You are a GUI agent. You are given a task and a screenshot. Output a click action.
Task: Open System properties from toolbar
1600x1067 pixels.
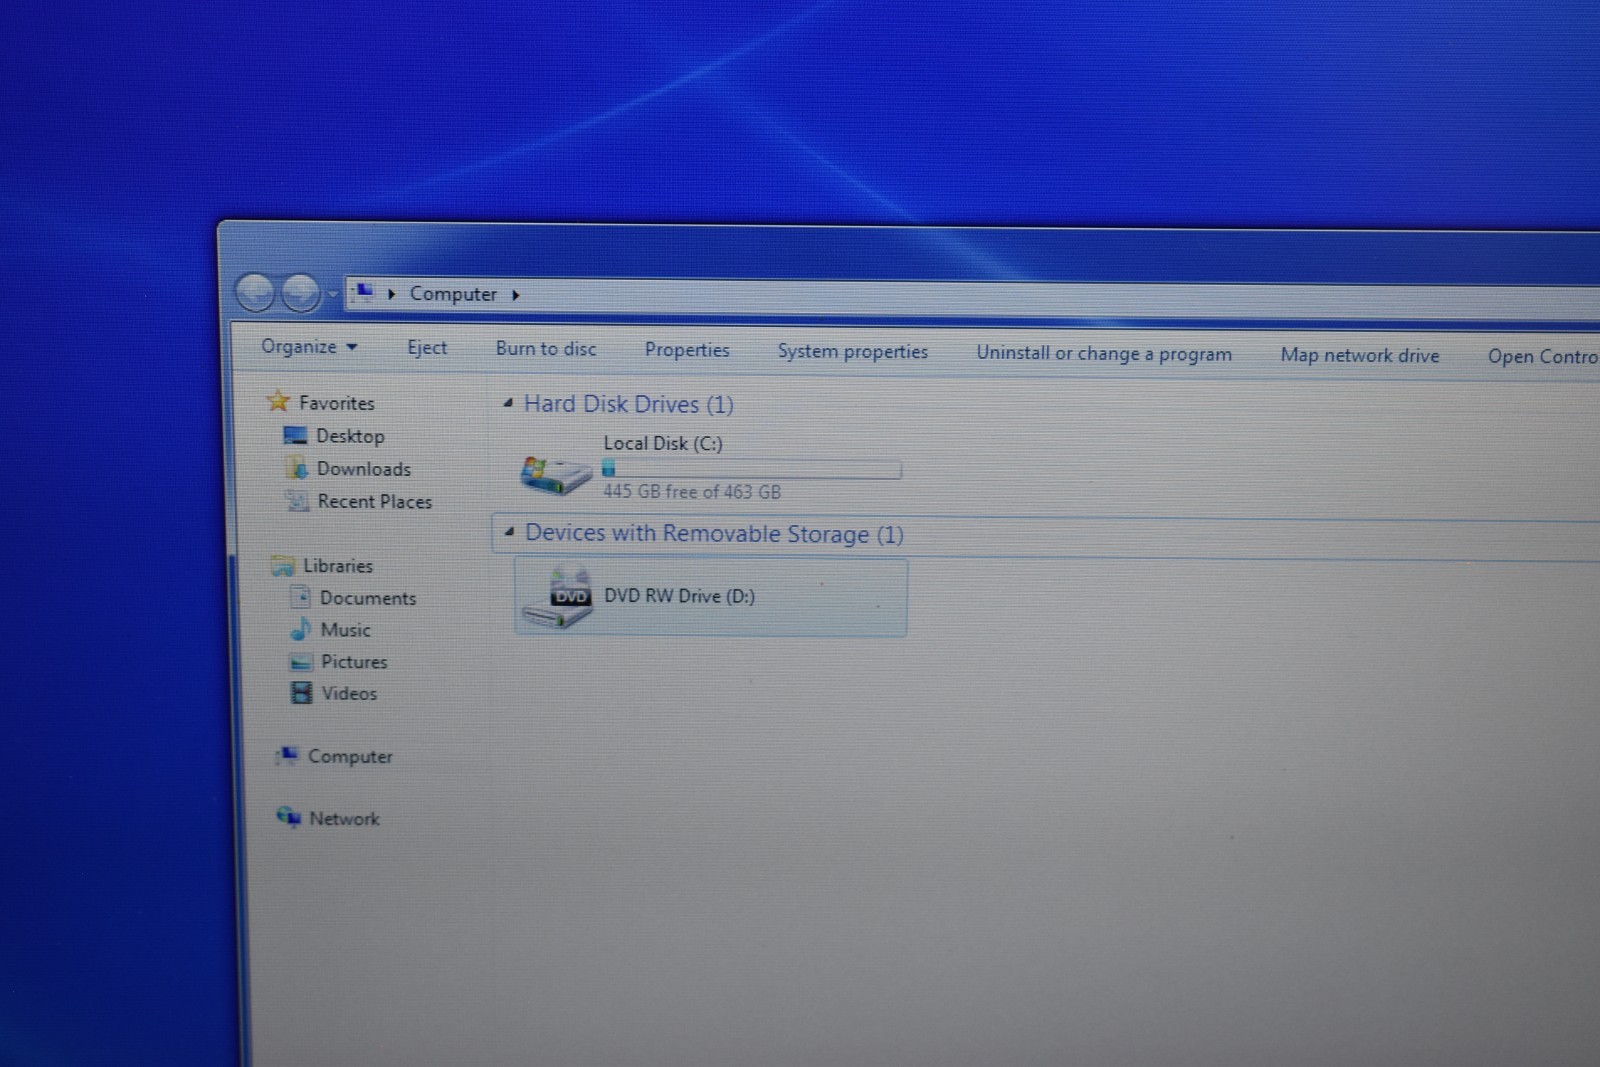(x=853, y=352)
